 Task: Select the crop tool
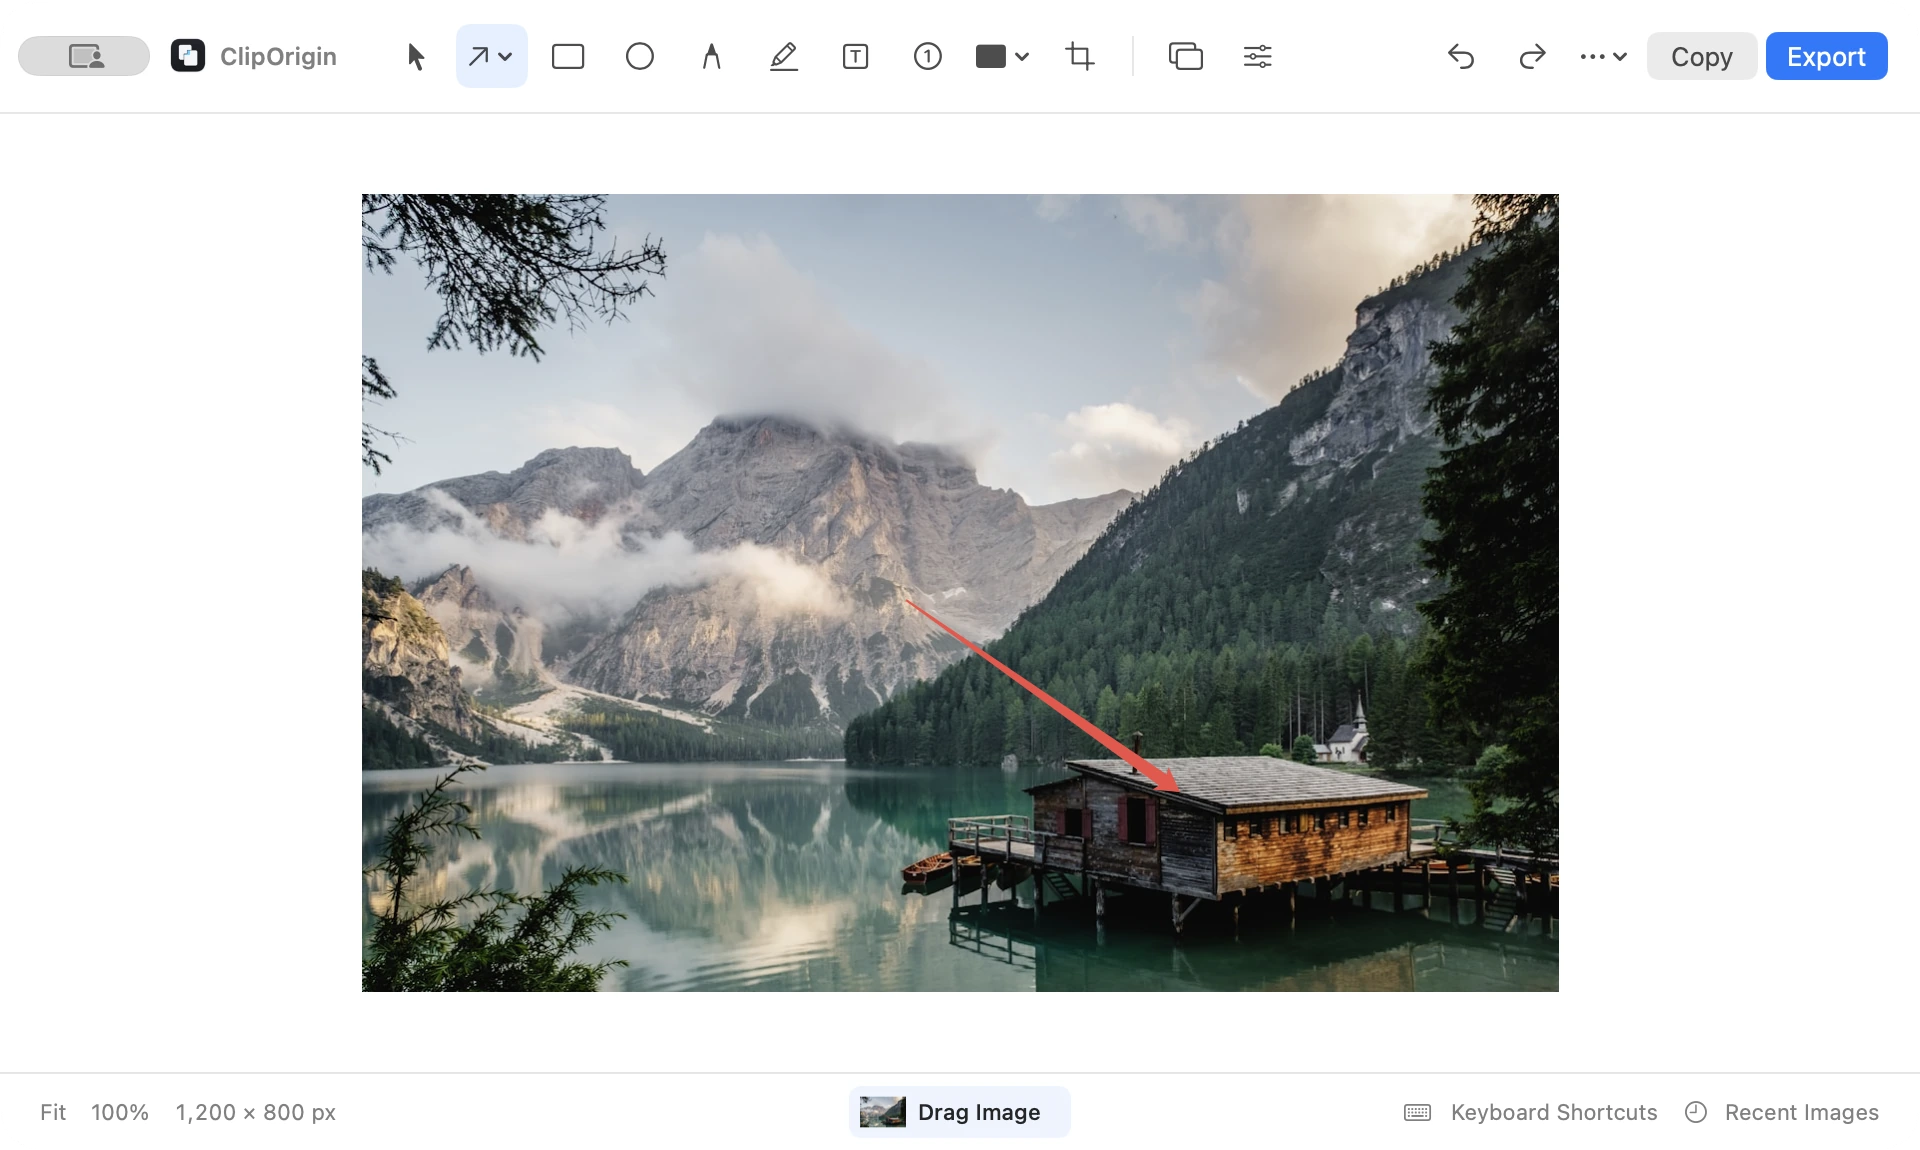(x=1080, y=57)
